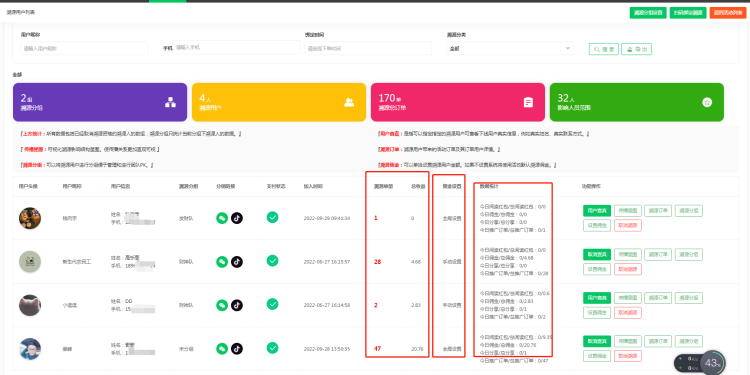Open cat avatar of user joined 2022-06-27 16:14:58
The image size is (750, 375).
click(30, 305)
